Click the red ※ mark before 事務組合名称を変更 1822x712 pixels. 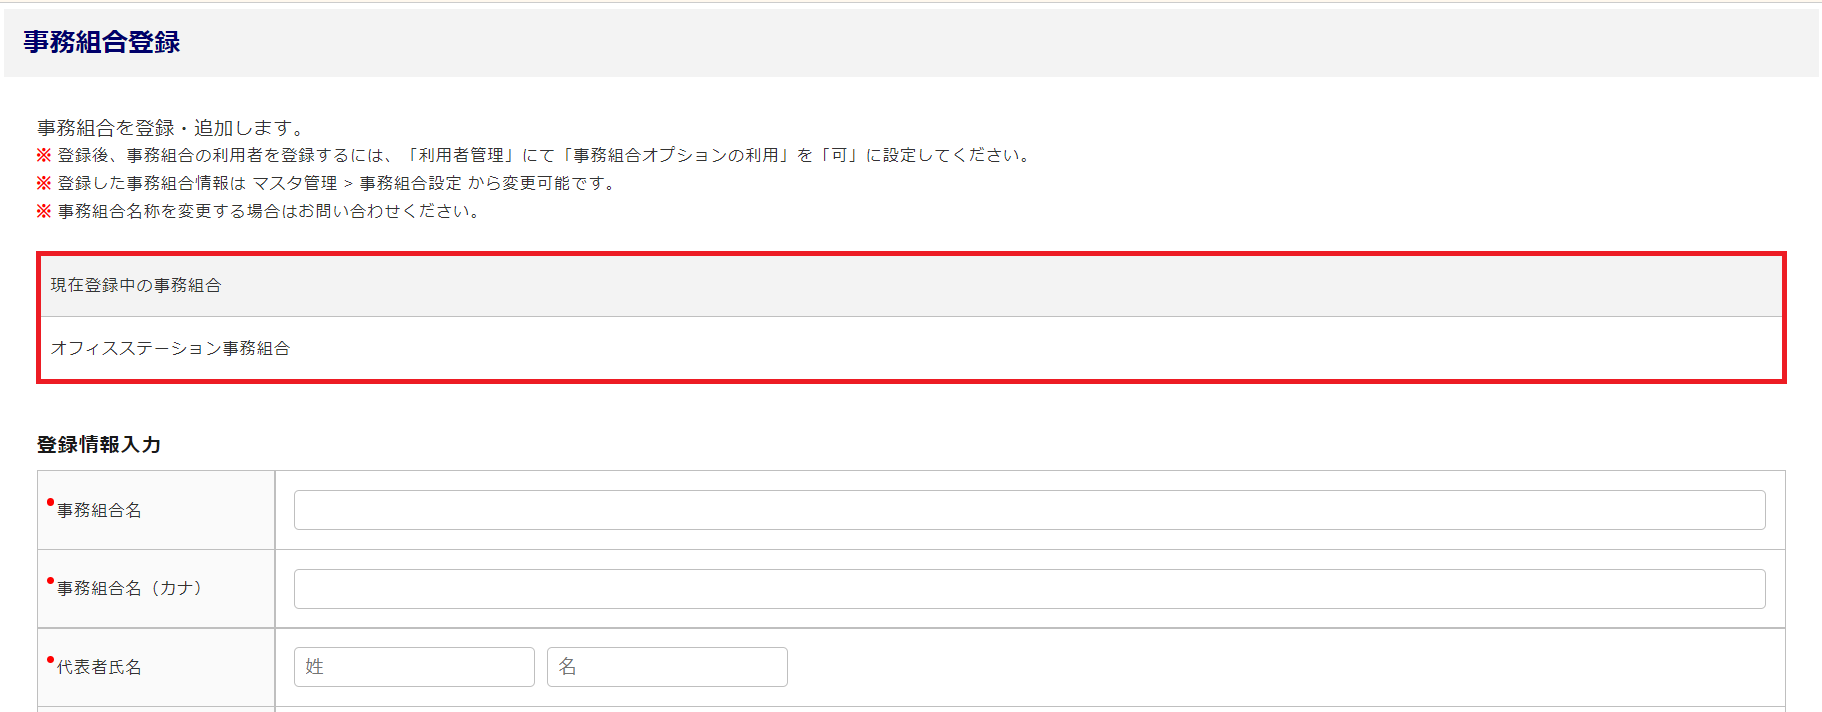tap(44, 211)
